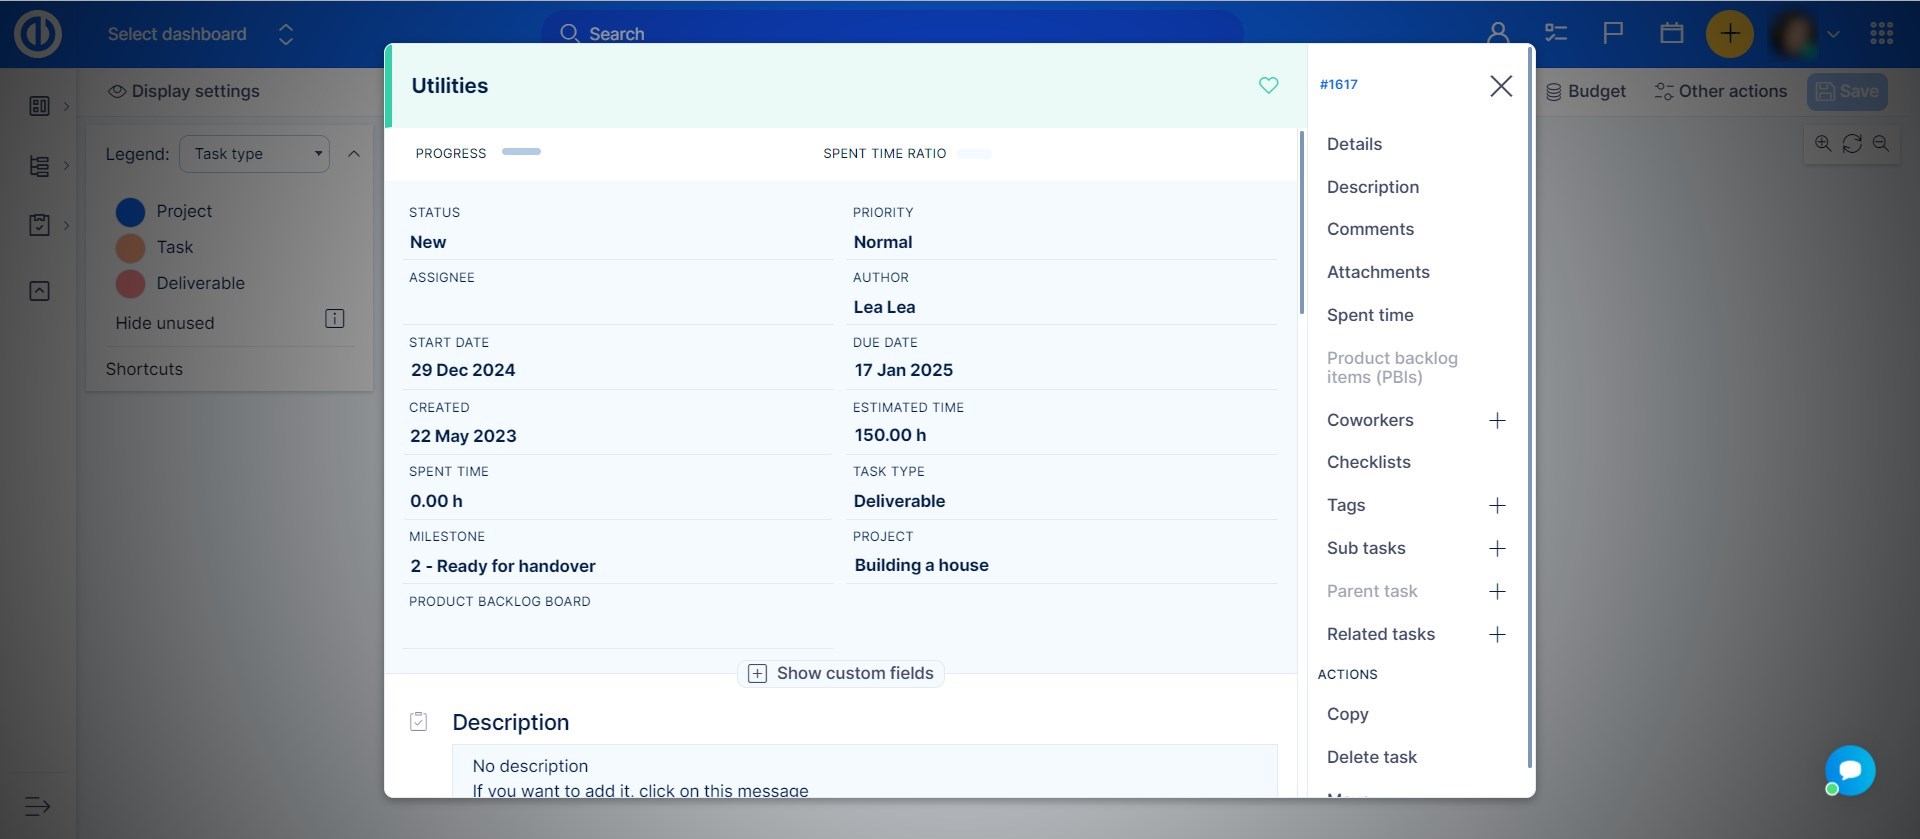Collapse the Legend panel chevron
Image resolution: width=1920 pixels, height=839 pixels.
coord(354,154)
